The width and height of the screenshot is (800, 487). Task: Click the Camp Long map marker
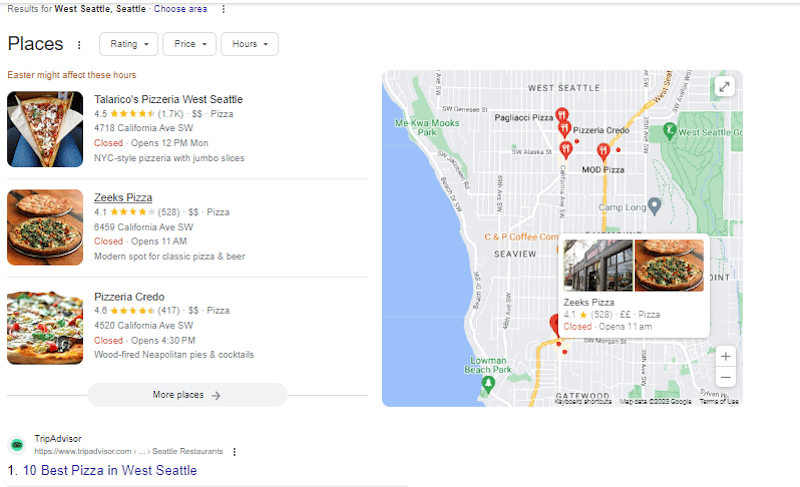pos(654,206)
